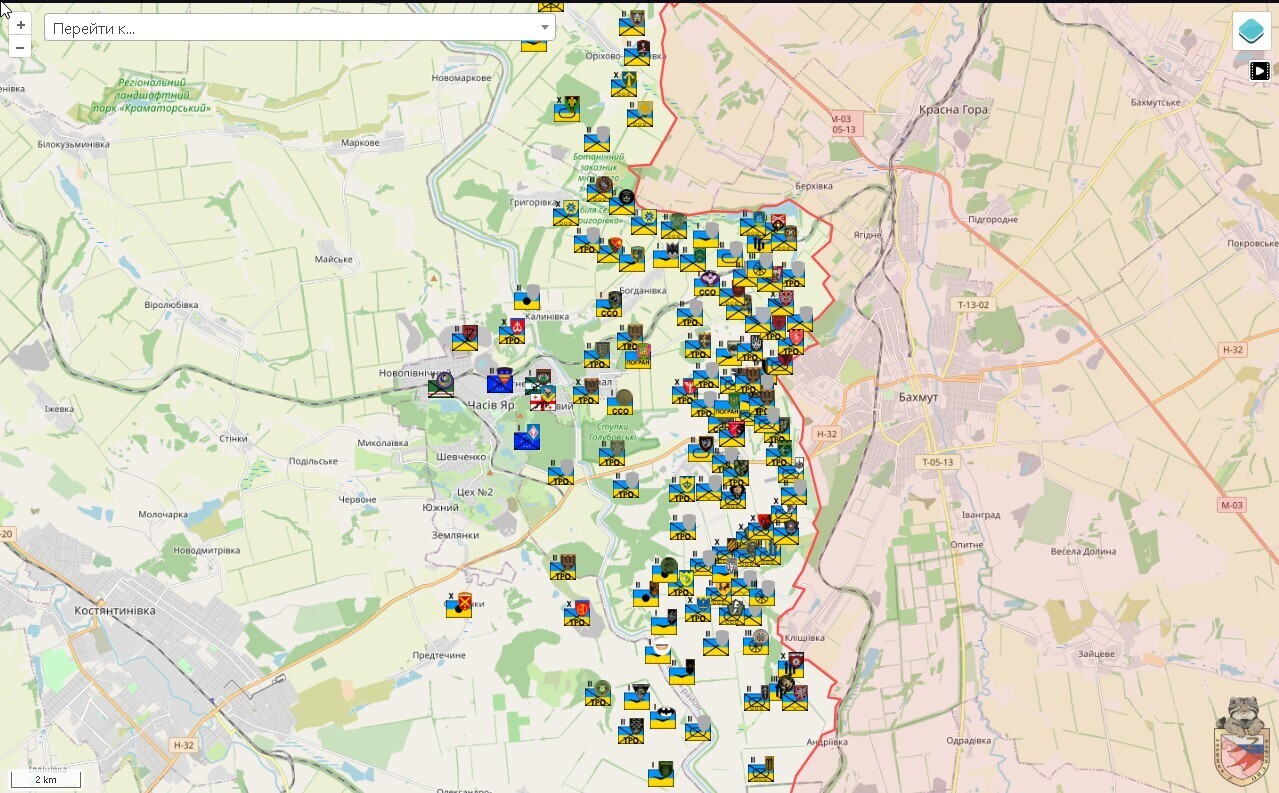
Task: Click the cat mascot logo
Action: pyautogui.click(x=1243, y=740)
